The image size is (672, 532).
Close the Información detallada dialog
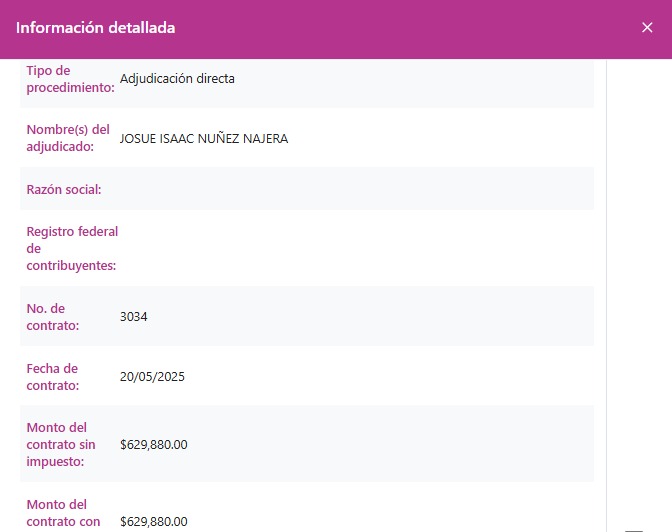tap(647, 28)
